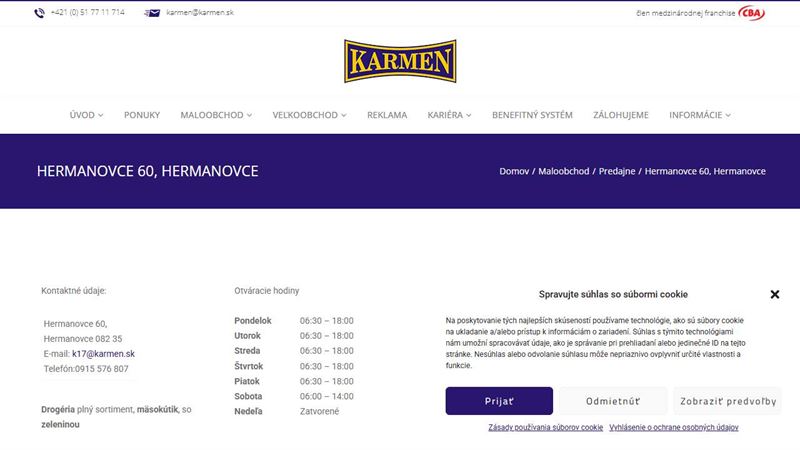Click karmen@karmen.sk in top bar

200,12
